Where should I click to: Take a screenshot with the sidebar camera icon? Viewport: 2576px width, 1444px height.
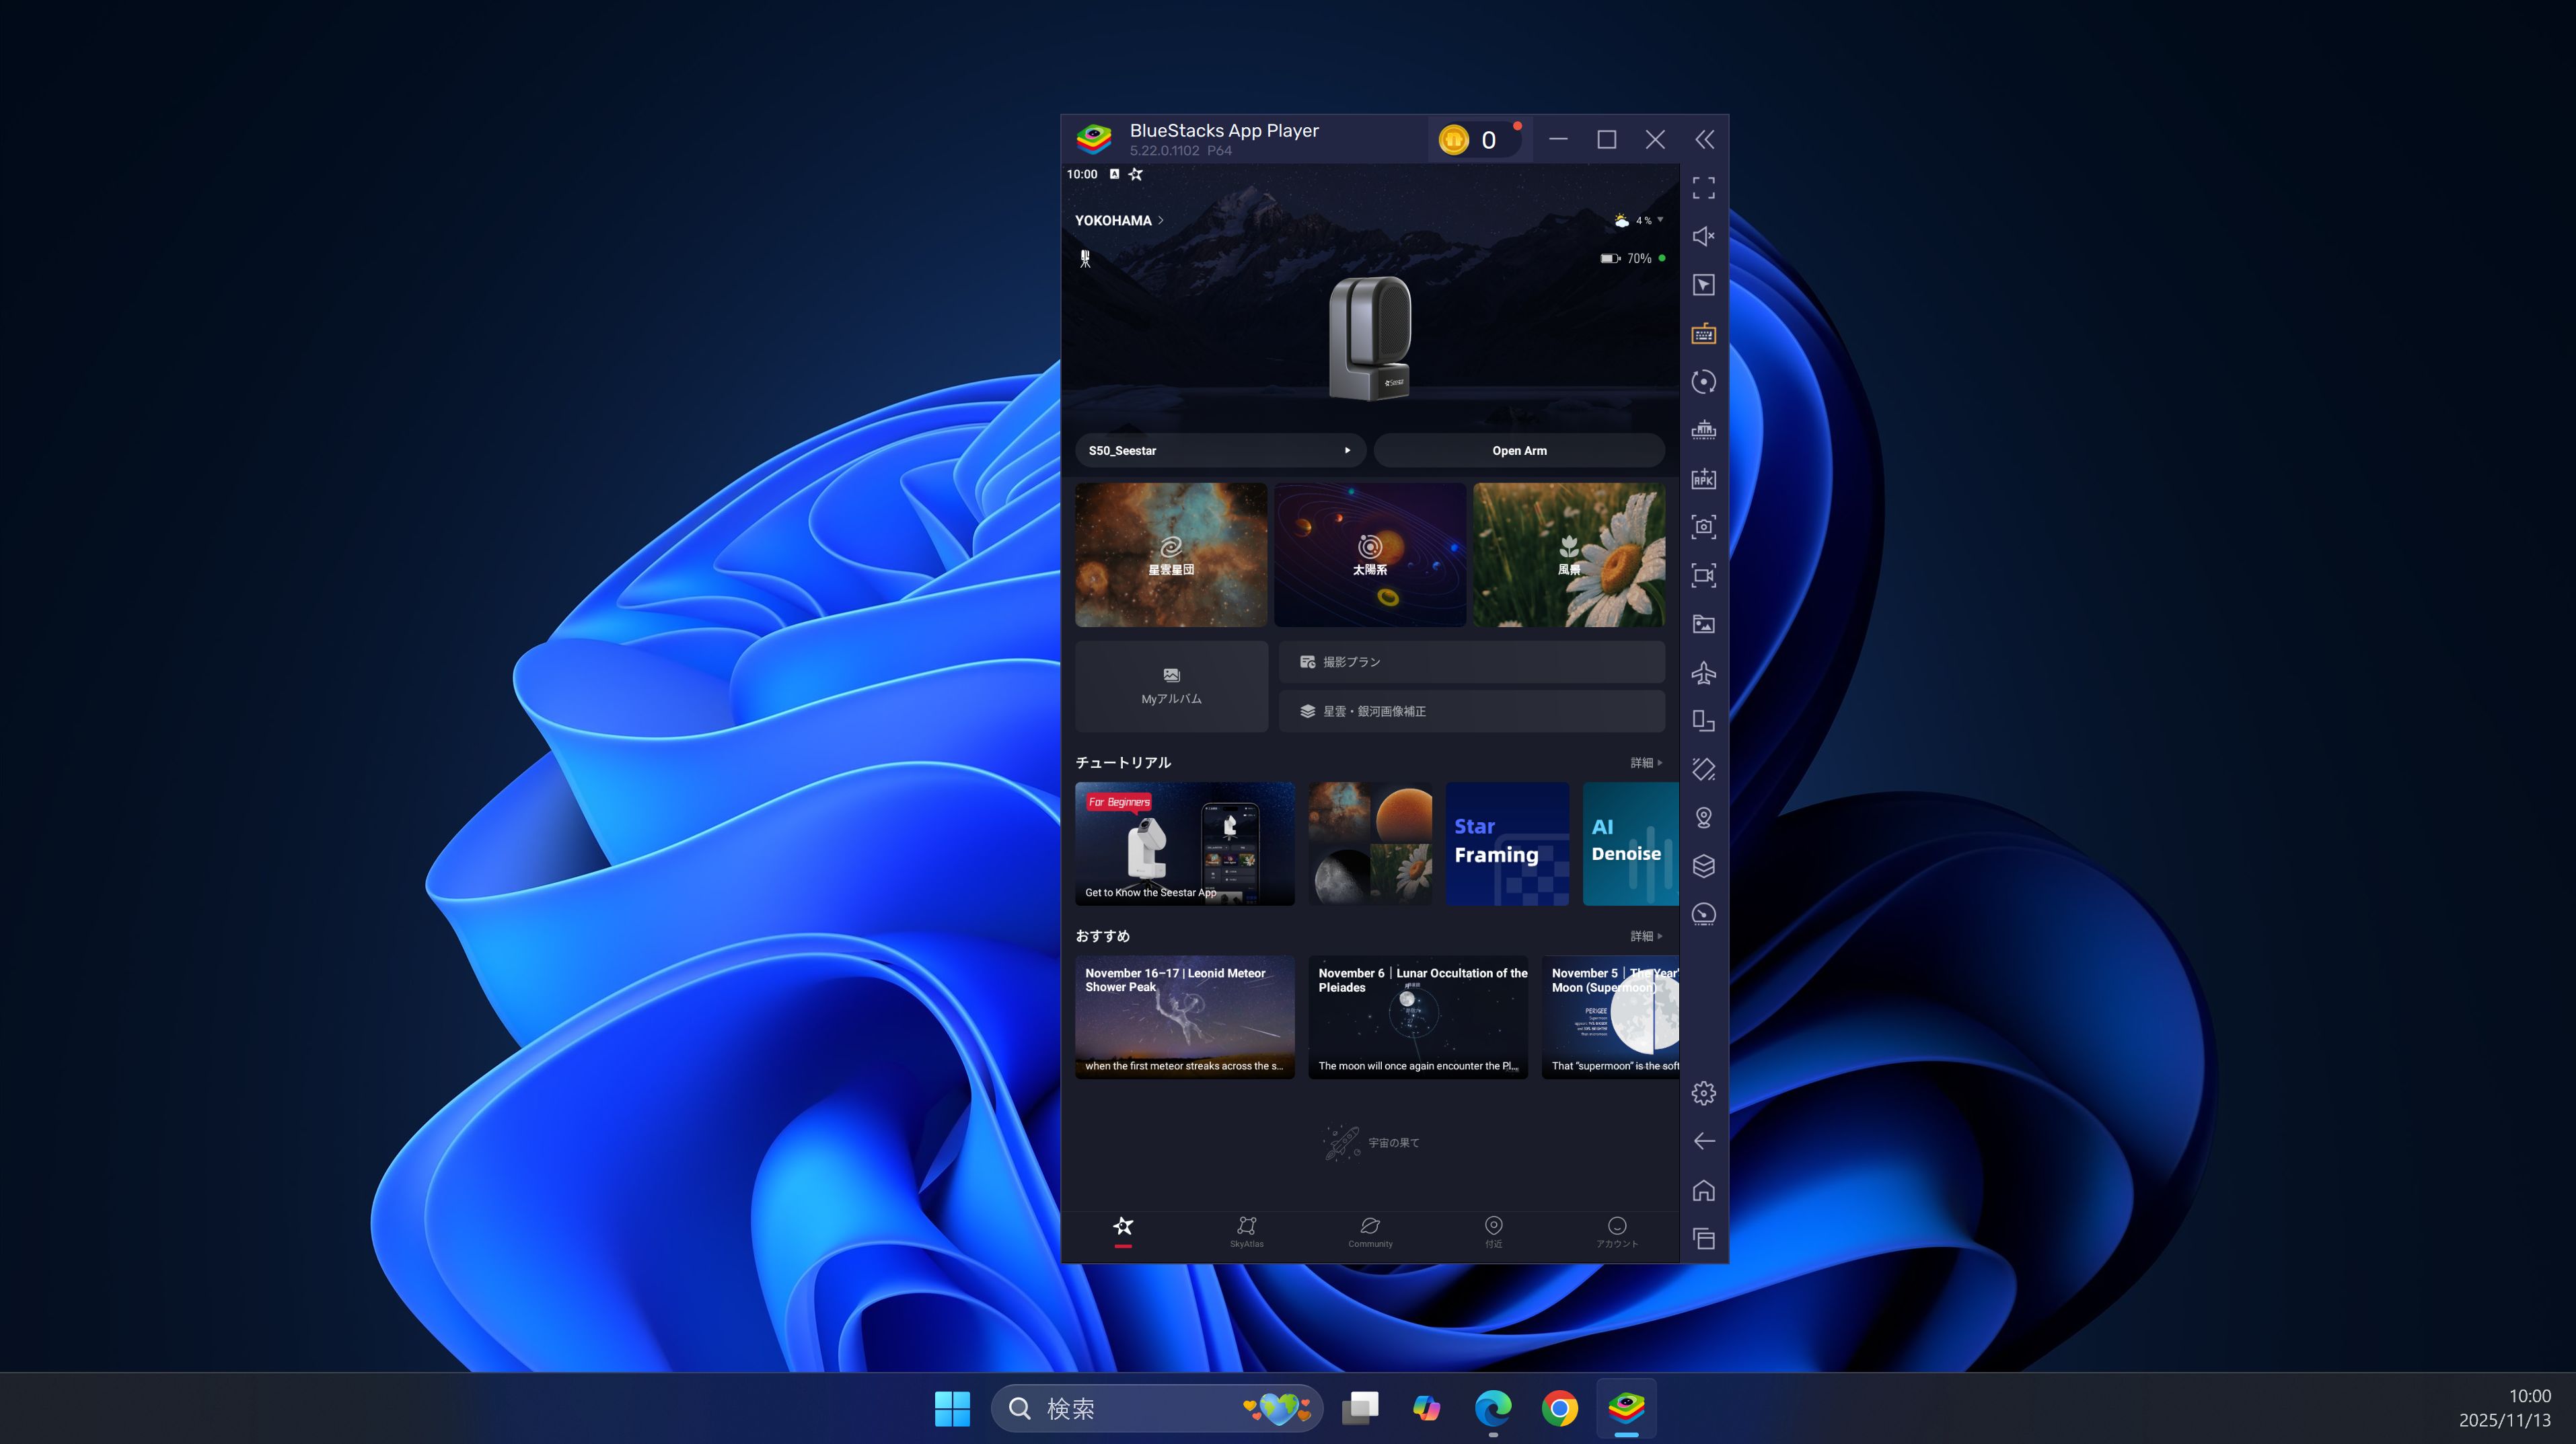point(1703,527)
